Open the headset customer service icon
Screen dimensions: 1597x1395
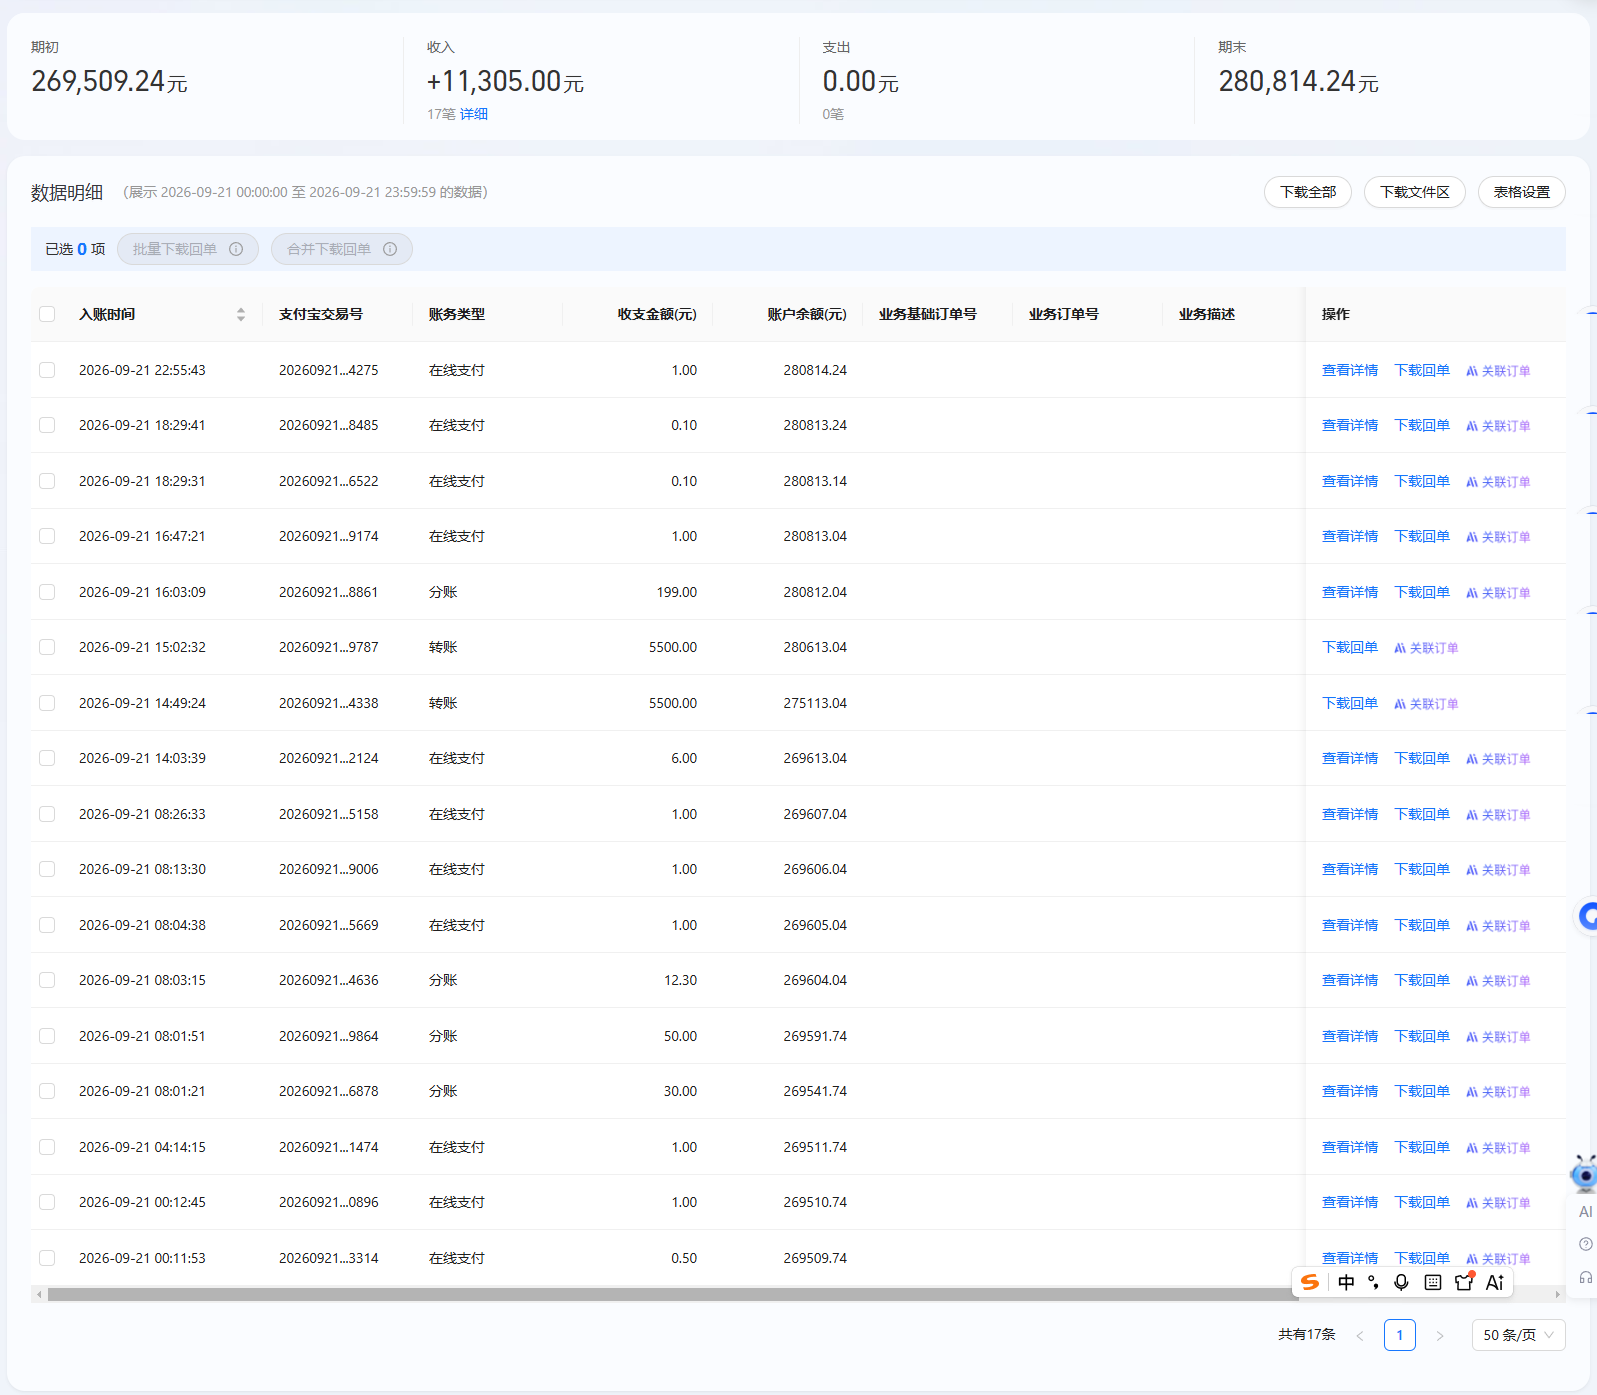pos(1585,1277)
